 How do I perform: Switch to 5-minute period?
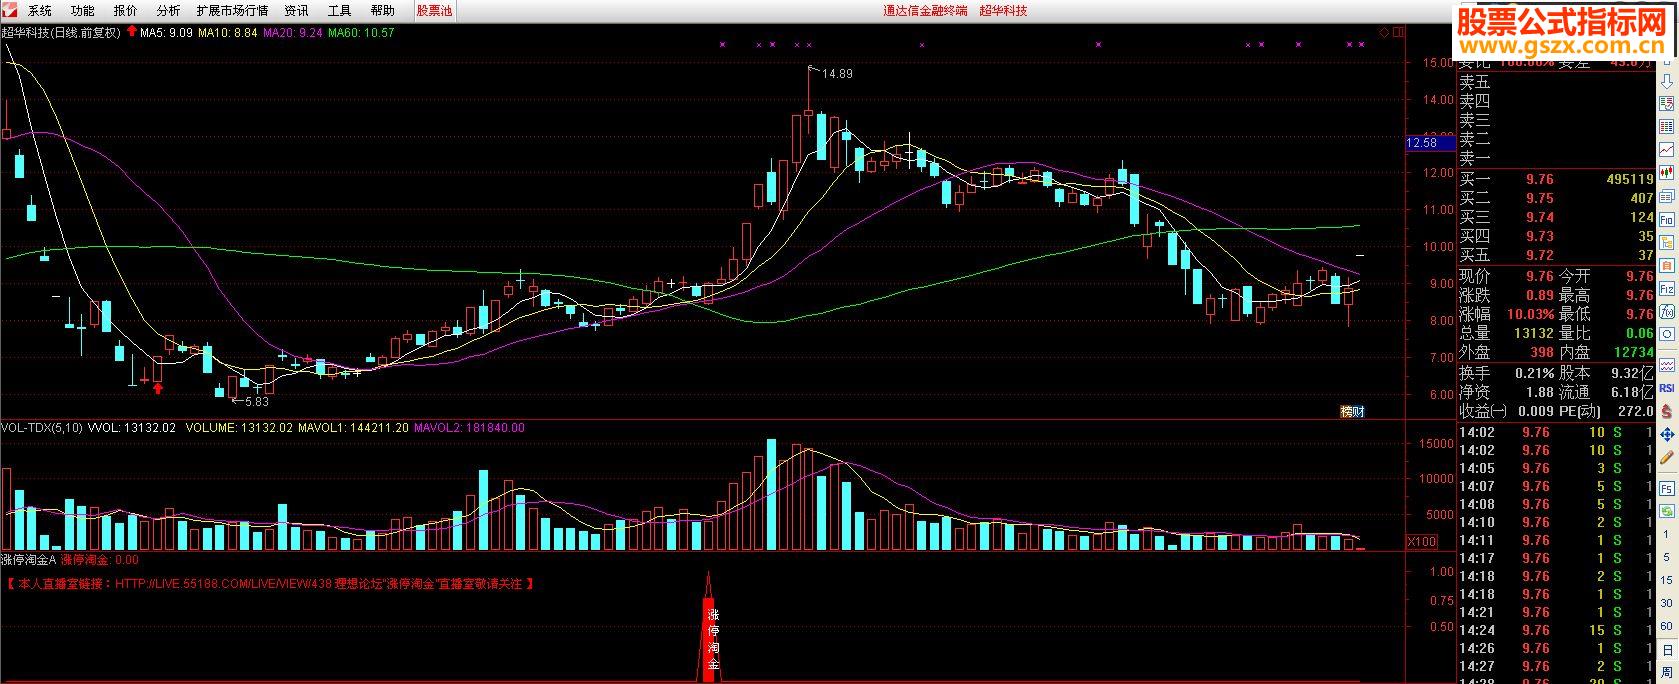(x=1667, y=560)
